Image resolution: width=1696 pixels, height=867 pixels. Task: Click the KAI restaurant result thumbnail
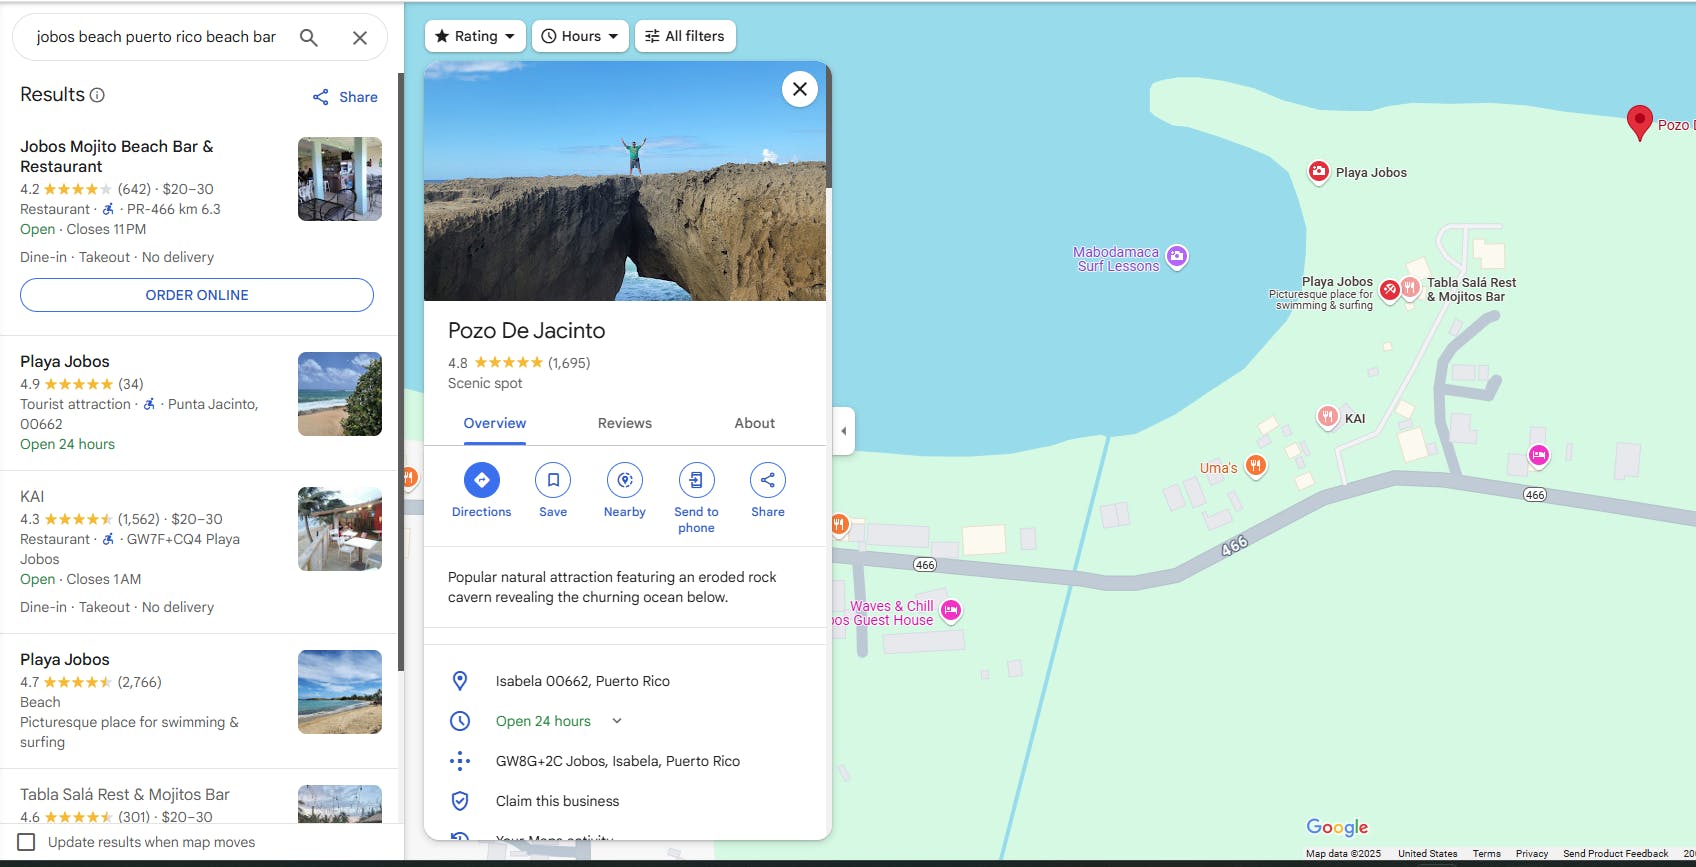340,529
